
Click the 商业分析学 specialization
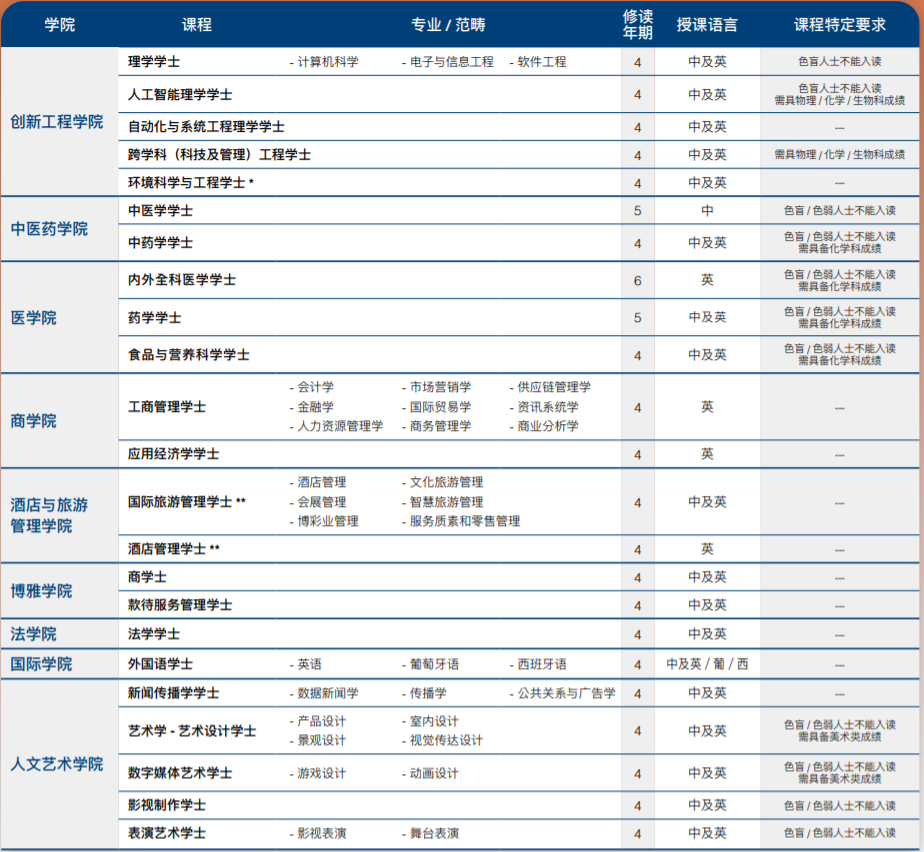click(544, 426)
